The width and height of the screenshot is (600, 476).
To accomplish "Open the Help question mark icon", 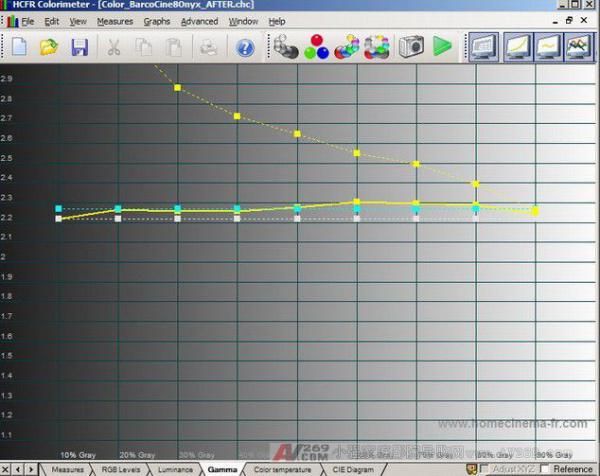I will coord(245,46).
